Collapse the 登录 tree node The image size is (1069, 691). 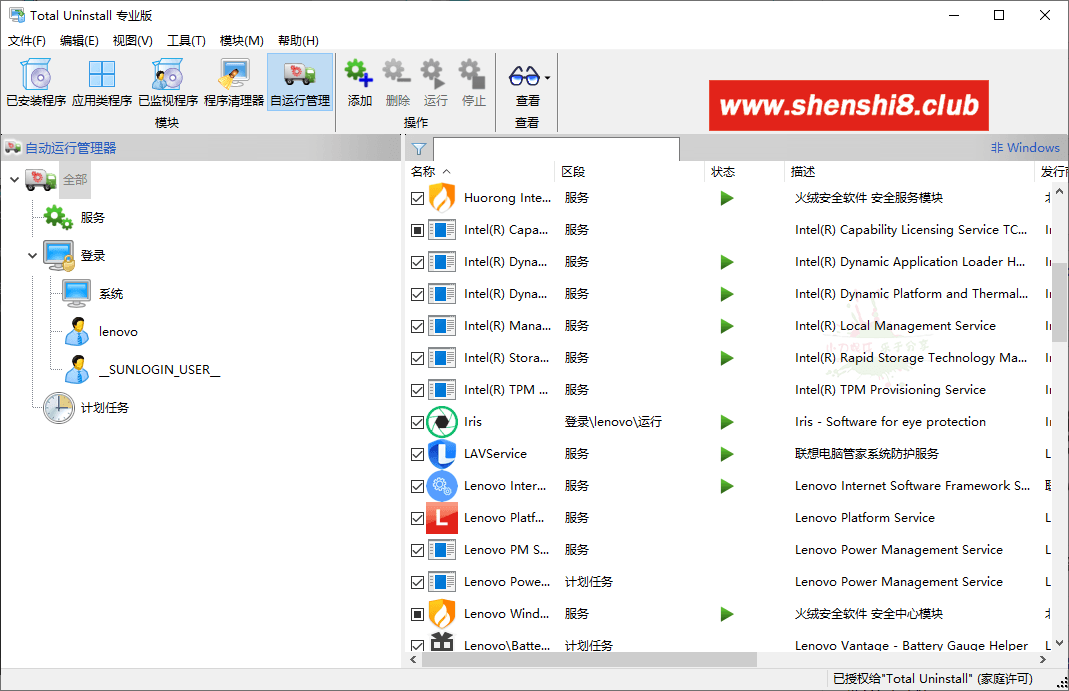point(32,256)
